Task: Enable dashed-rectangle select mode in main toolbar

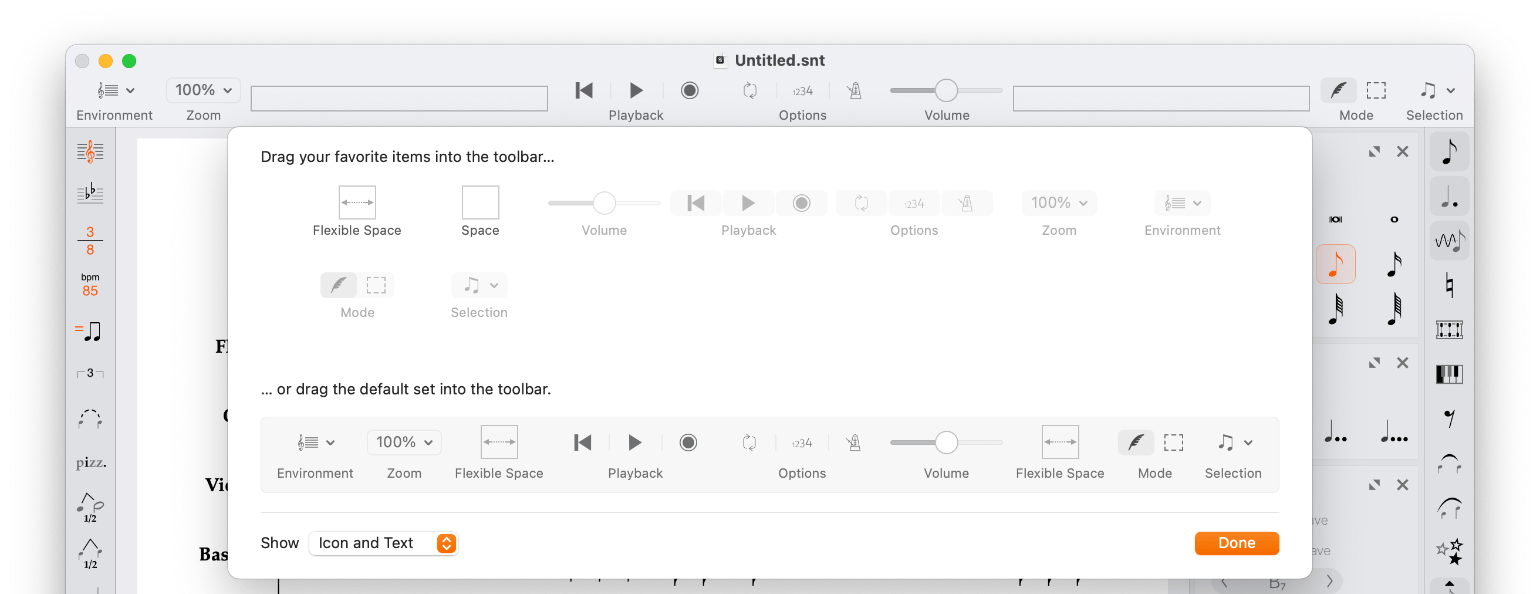Action: point(1376,90)
